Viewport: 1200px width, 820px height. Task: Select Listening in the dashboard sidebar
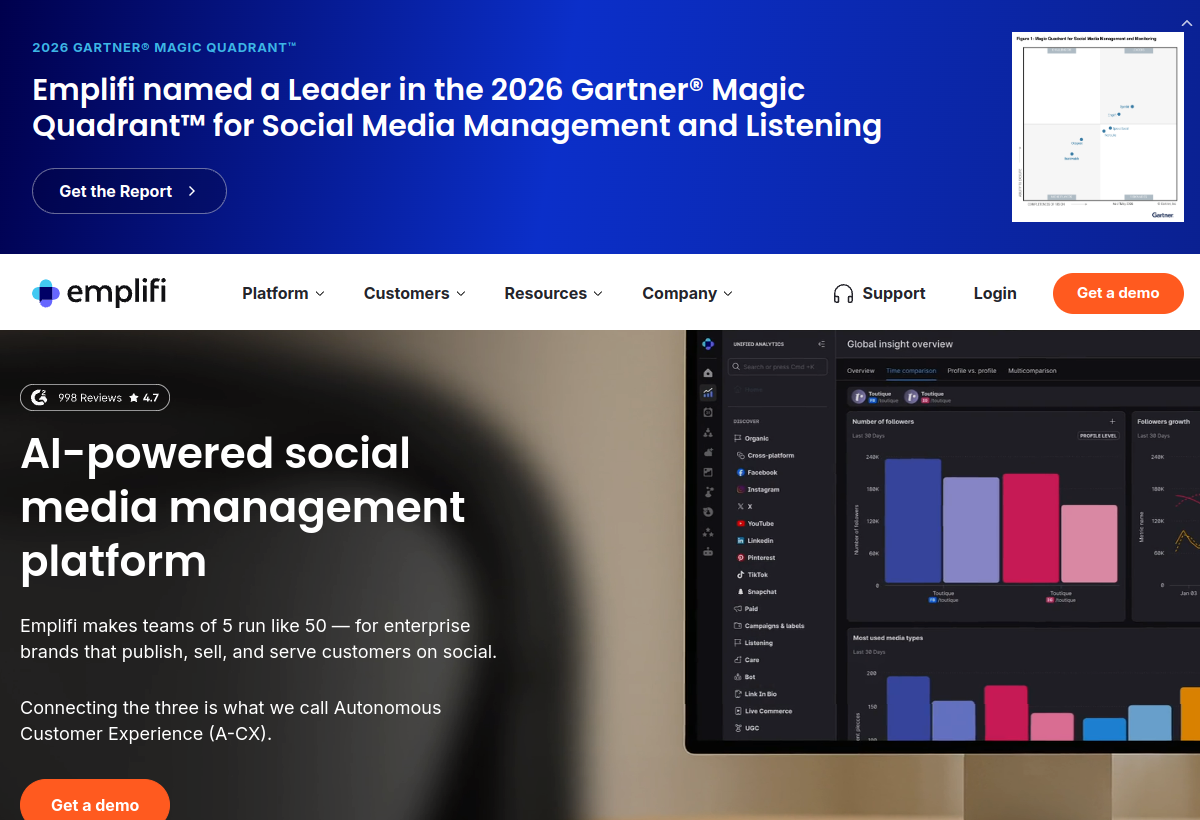click(x=753, y=642)
